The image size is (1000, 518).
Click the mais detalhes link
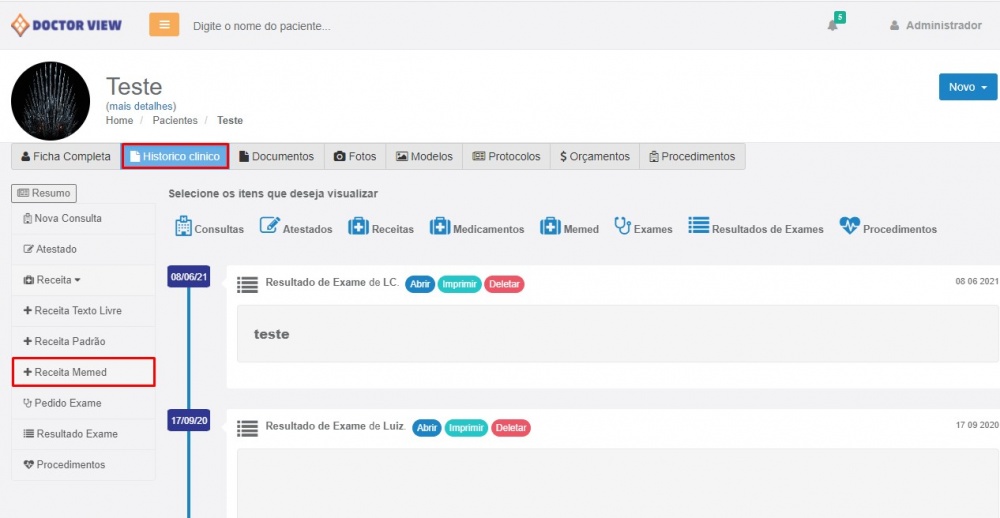141,106
